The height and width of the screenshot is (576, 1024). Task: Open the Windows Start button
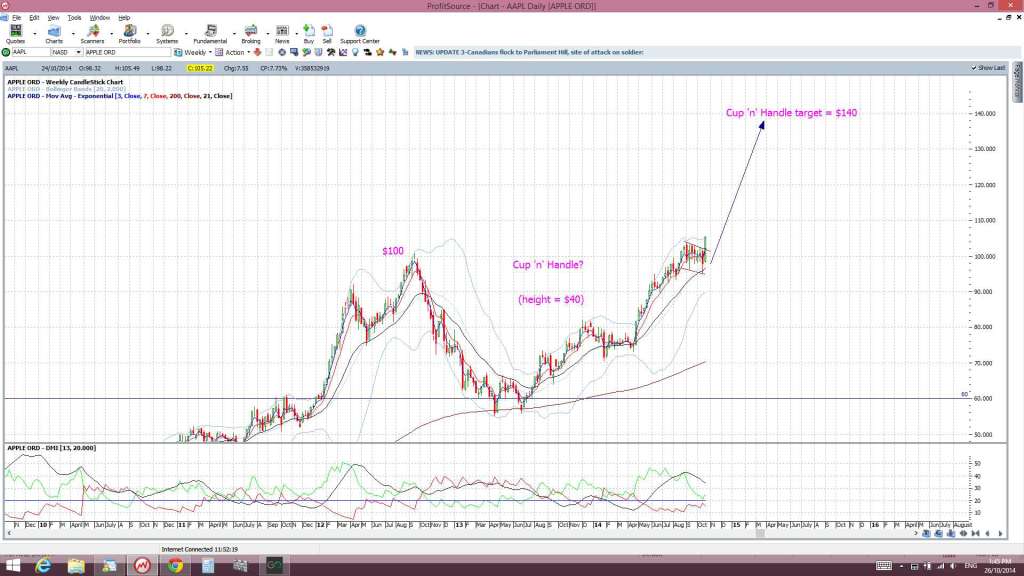[x=12, y=566]
